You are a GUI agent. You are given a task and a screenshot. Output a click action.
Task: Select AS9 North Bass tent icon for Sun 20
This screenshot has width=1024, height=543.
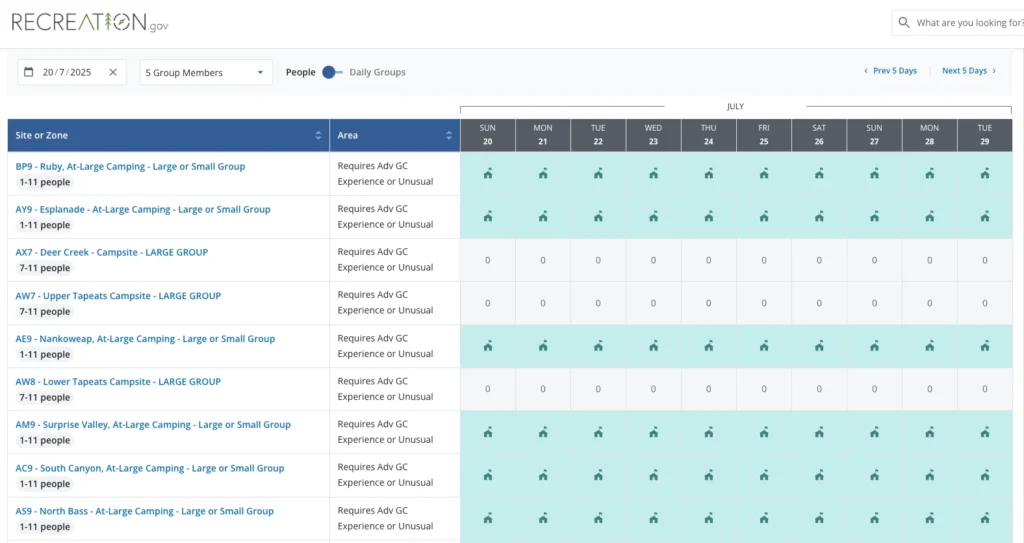[x=488, y=519]
